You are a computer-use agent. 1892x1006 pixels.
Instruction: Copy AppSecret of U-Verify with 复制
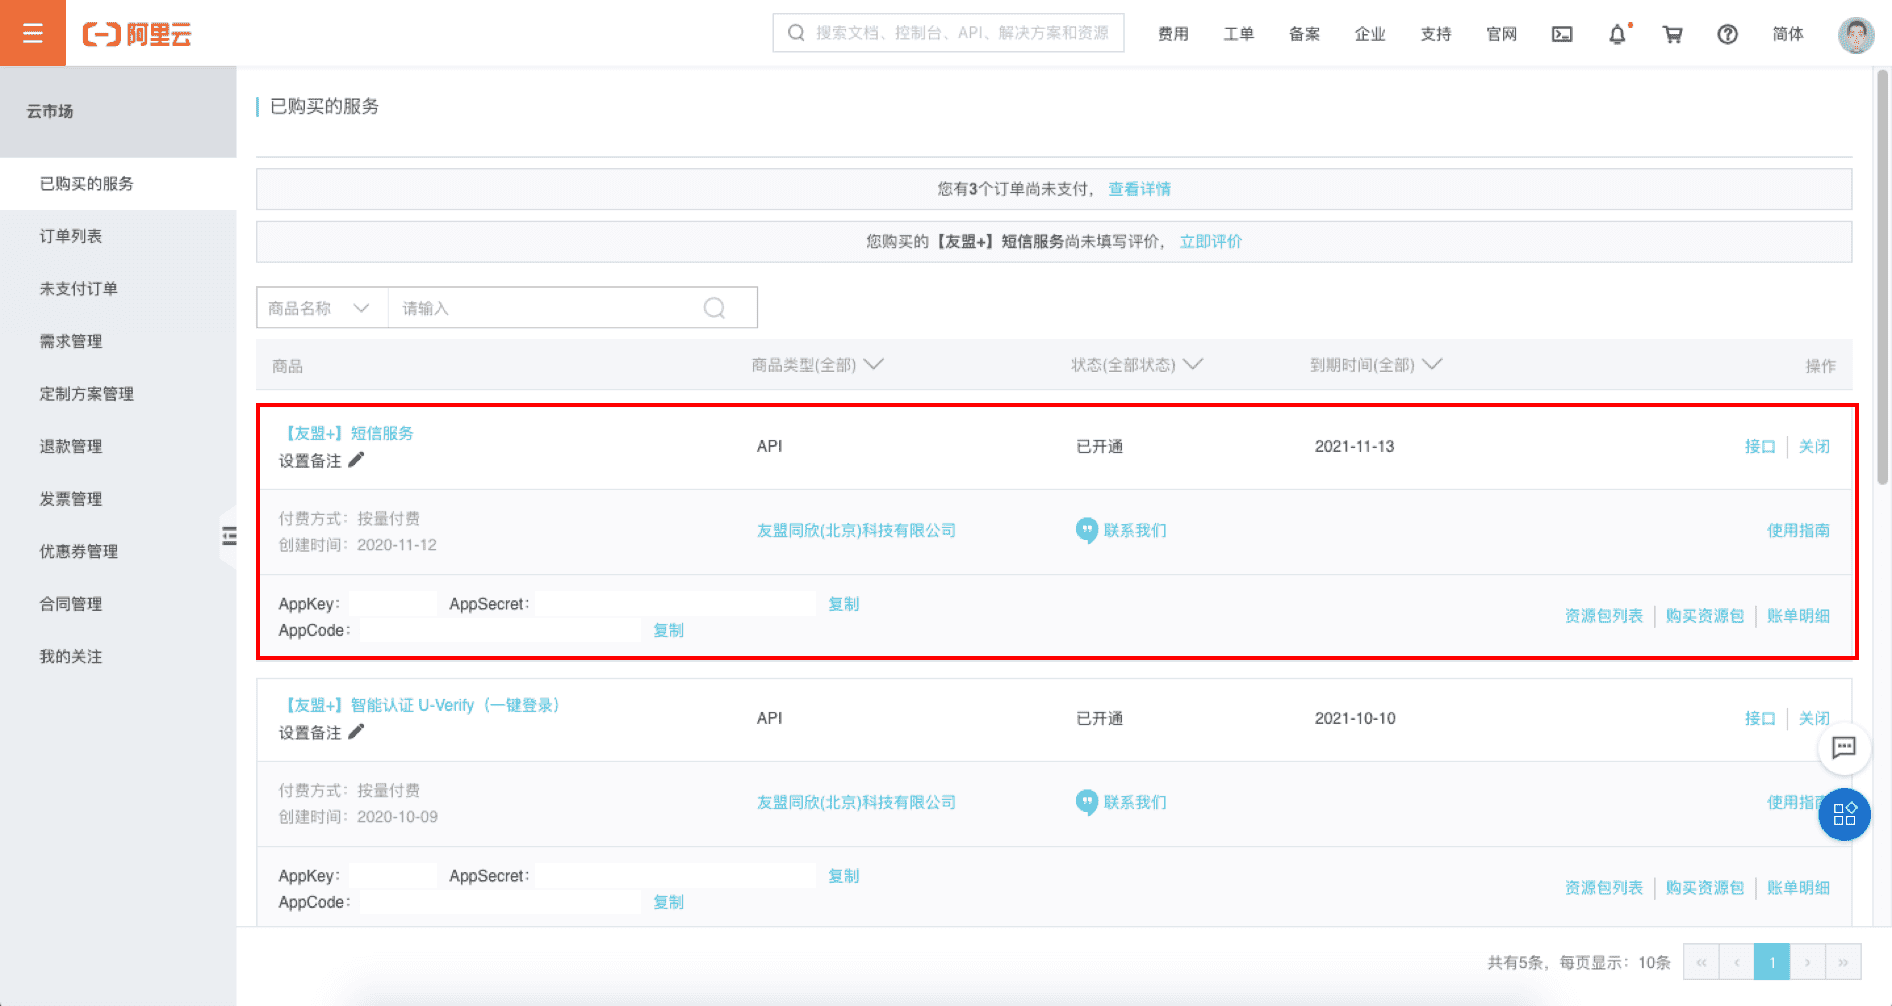843,876
